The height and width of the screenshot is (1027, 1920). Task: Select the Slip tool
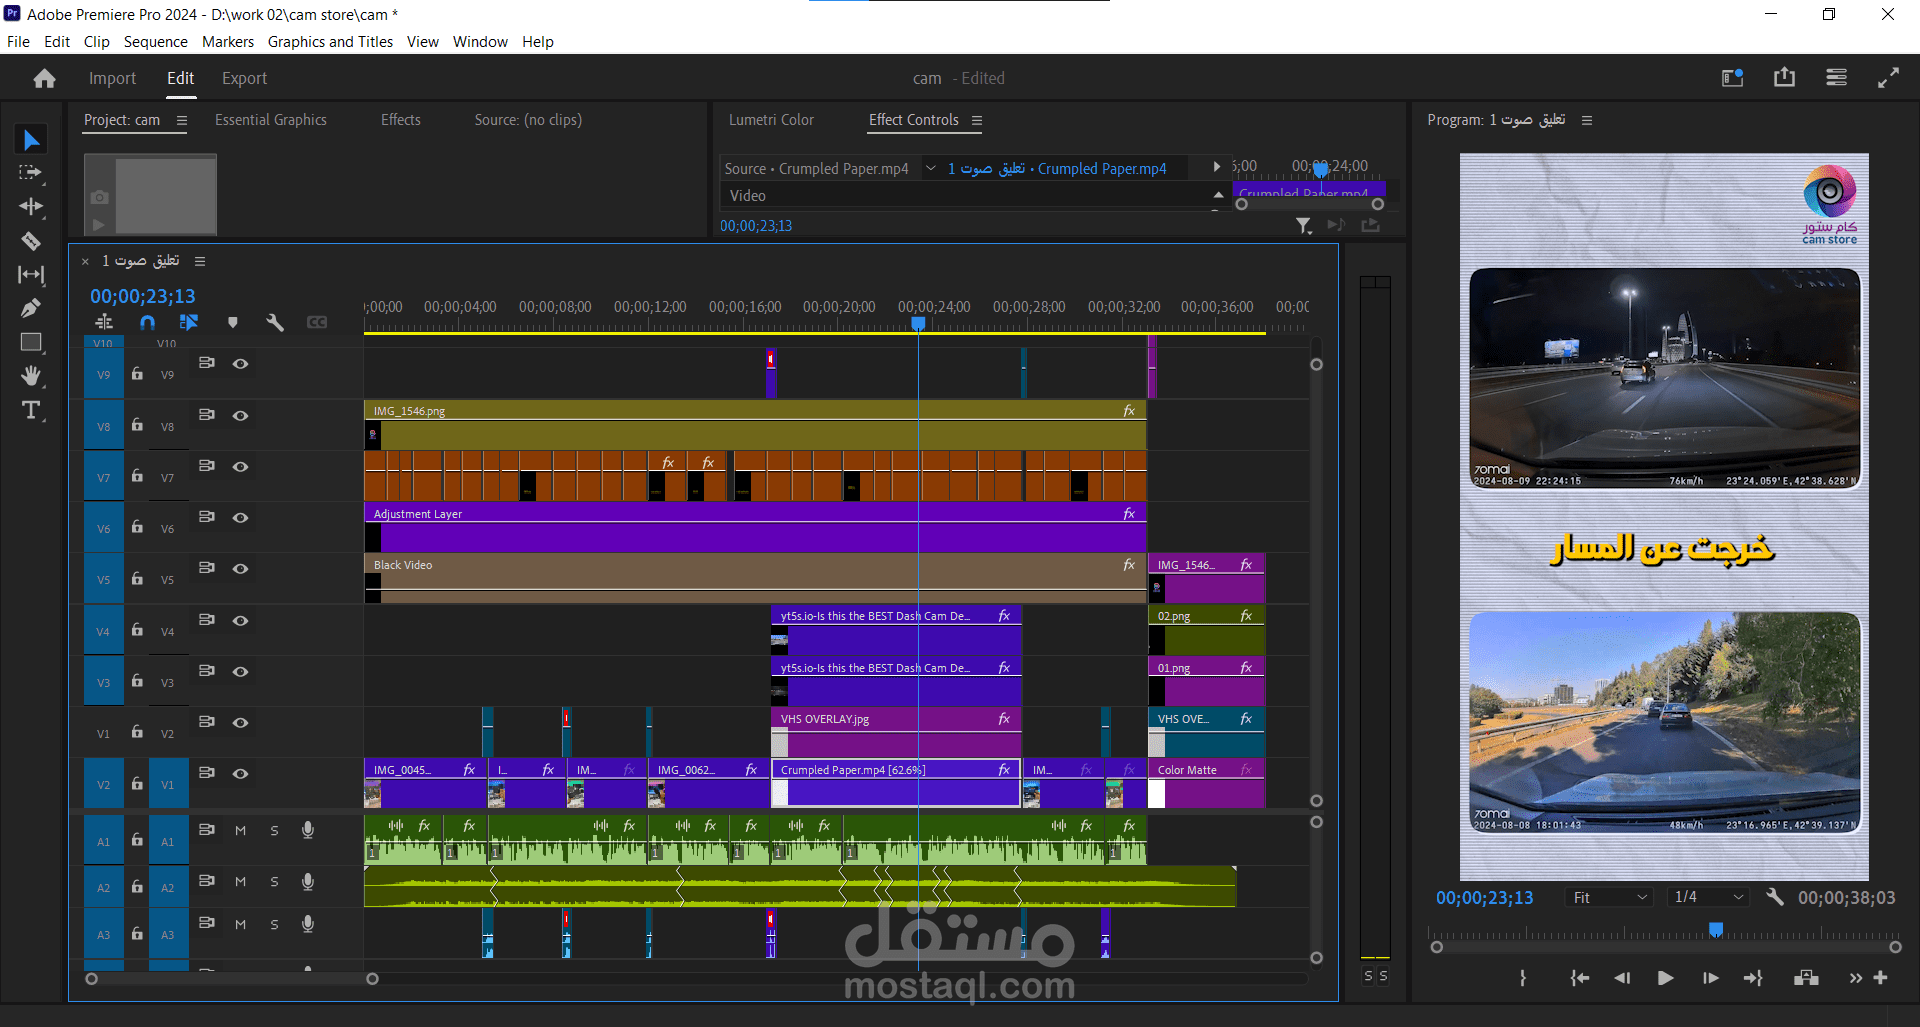[x=31, y=275]
